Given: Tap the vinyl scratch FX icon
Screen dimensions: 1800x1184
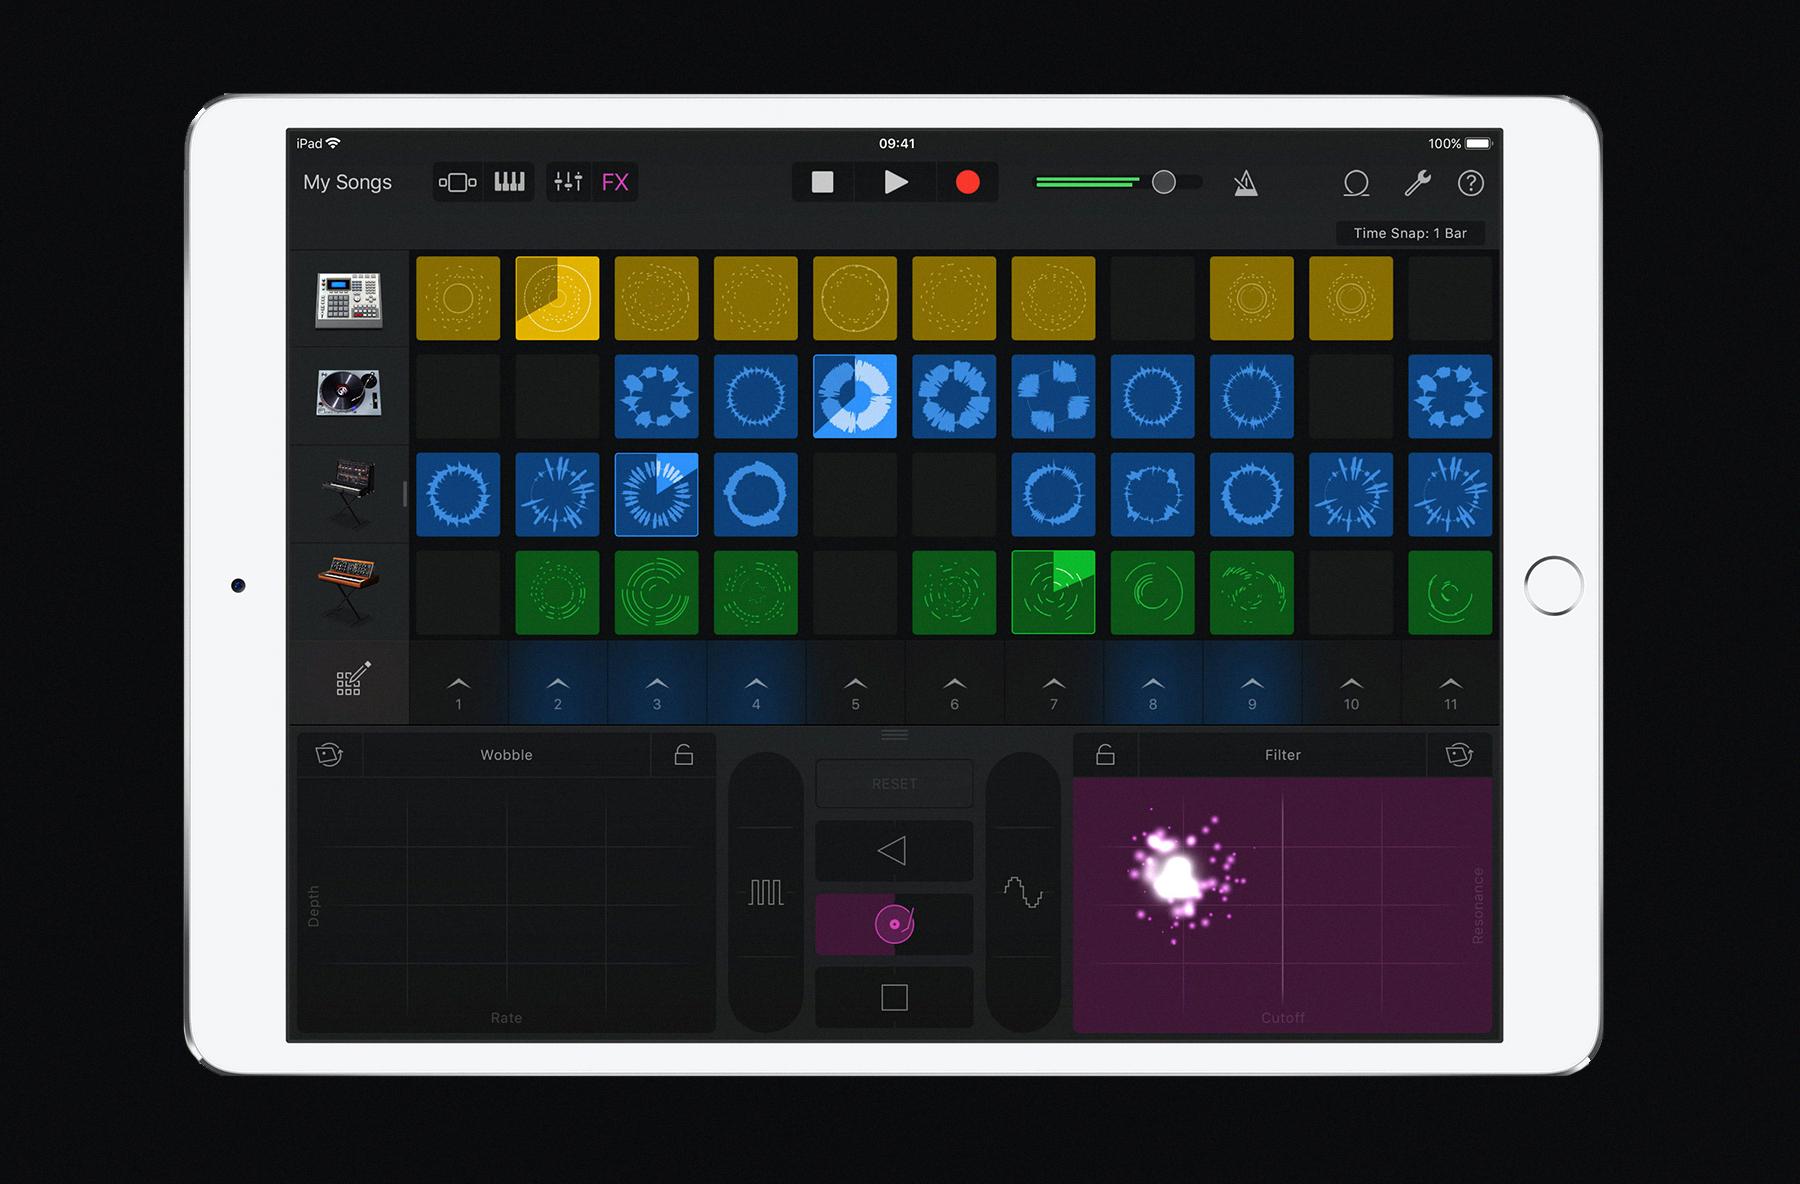Looking at the screenshot, I should [x=893, y=922].
